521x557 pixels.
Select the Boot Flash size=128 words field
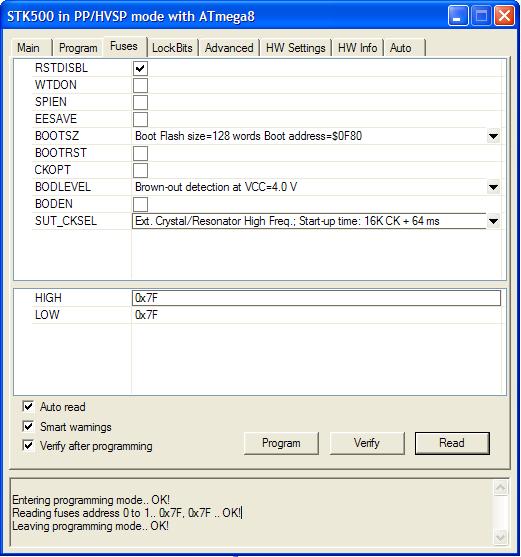click(309, 136)
